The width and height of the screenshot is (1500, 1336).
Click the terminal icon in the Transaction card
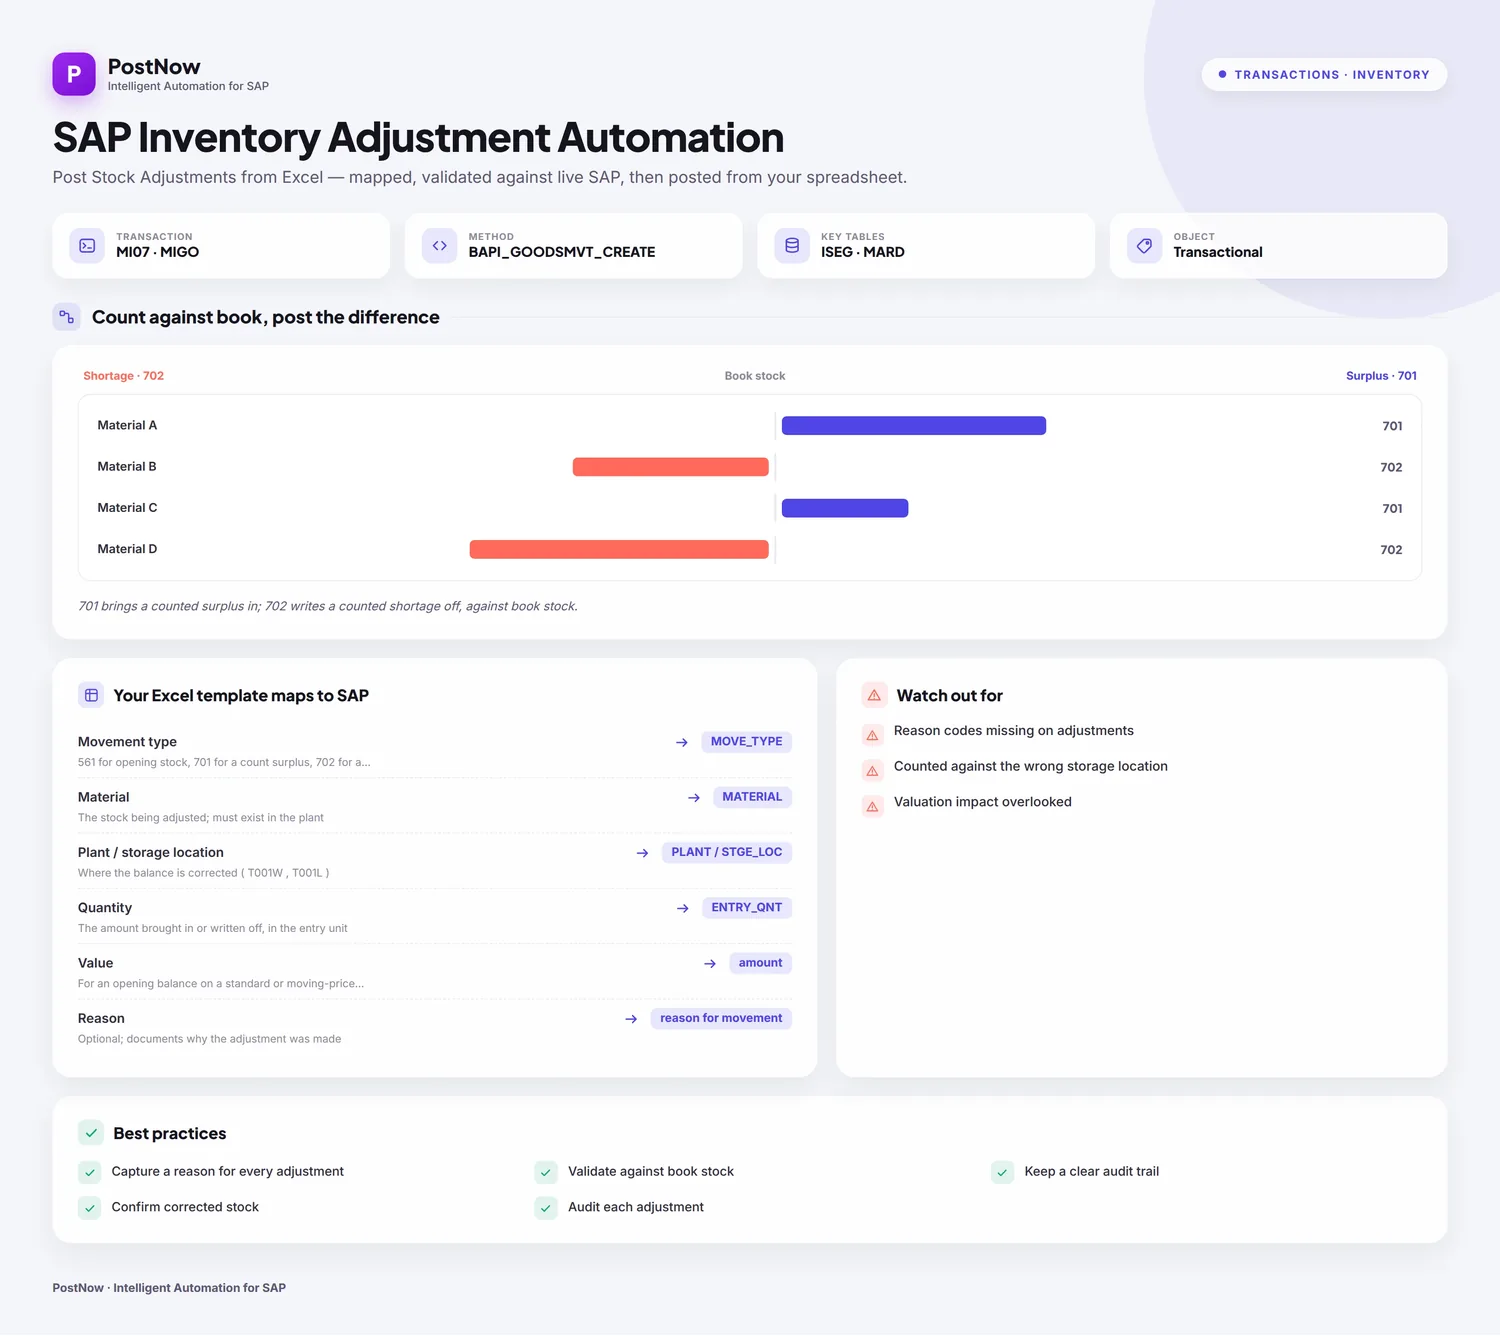click(87, 246)
